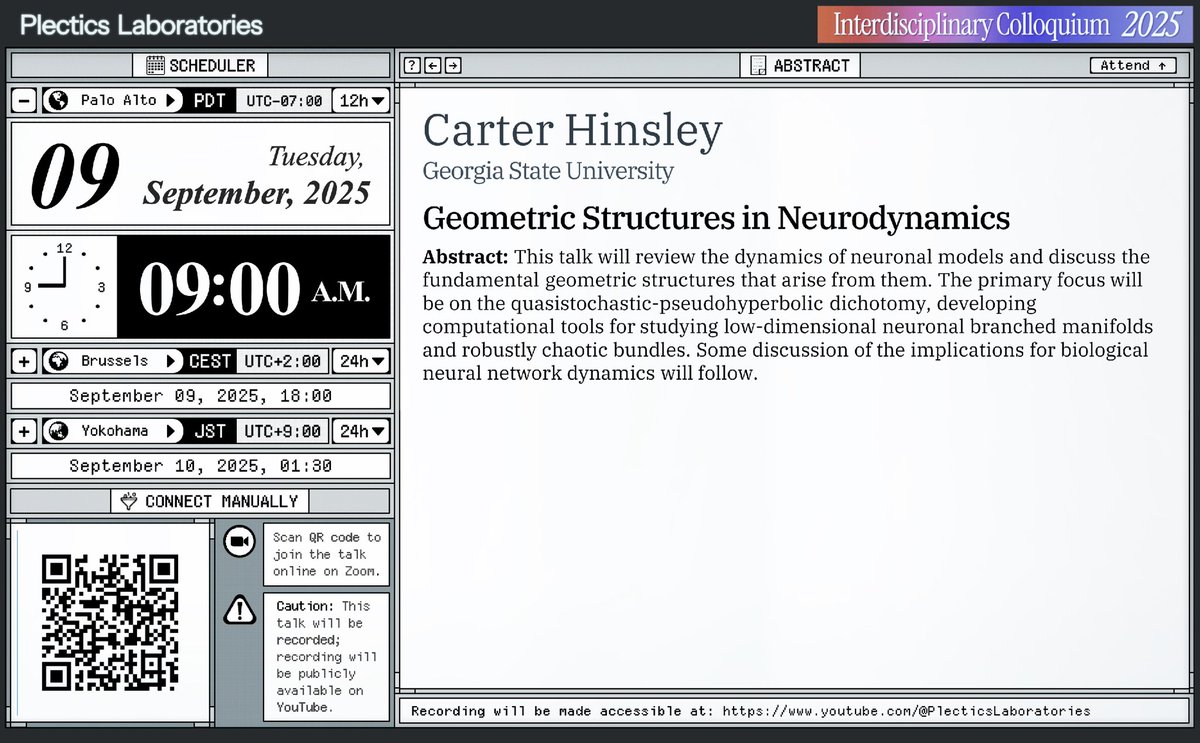The image size is (1200, 743).
Task: Click the PDT timezone label
Action: click(x=209, y=100)
